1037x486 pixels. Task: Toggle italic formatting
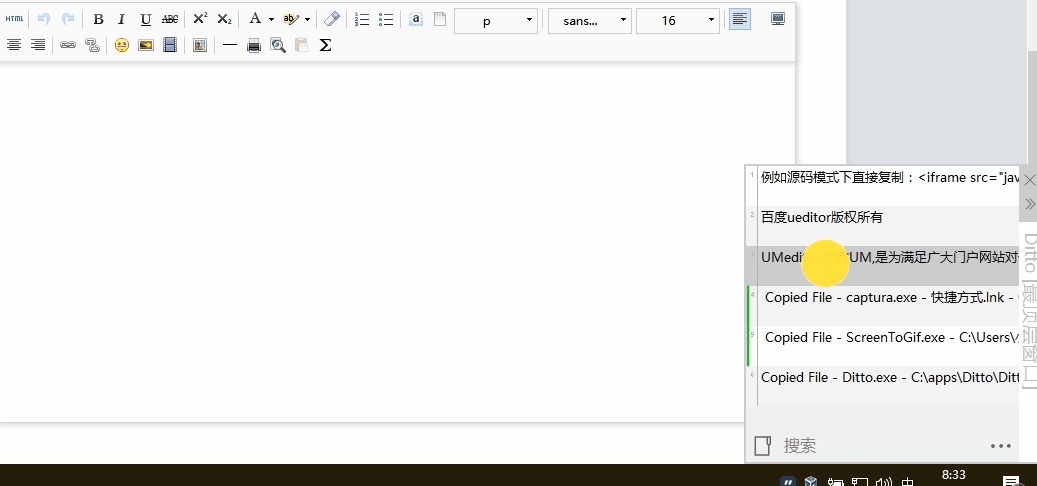point(122,19)
